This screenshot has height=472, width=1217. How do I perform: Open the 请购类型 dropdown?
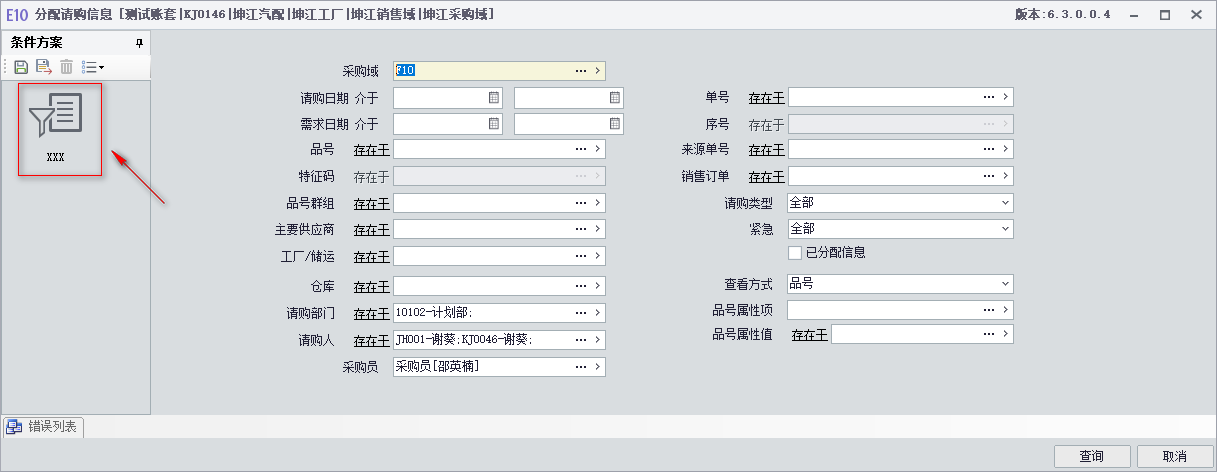click(1005, 203)
